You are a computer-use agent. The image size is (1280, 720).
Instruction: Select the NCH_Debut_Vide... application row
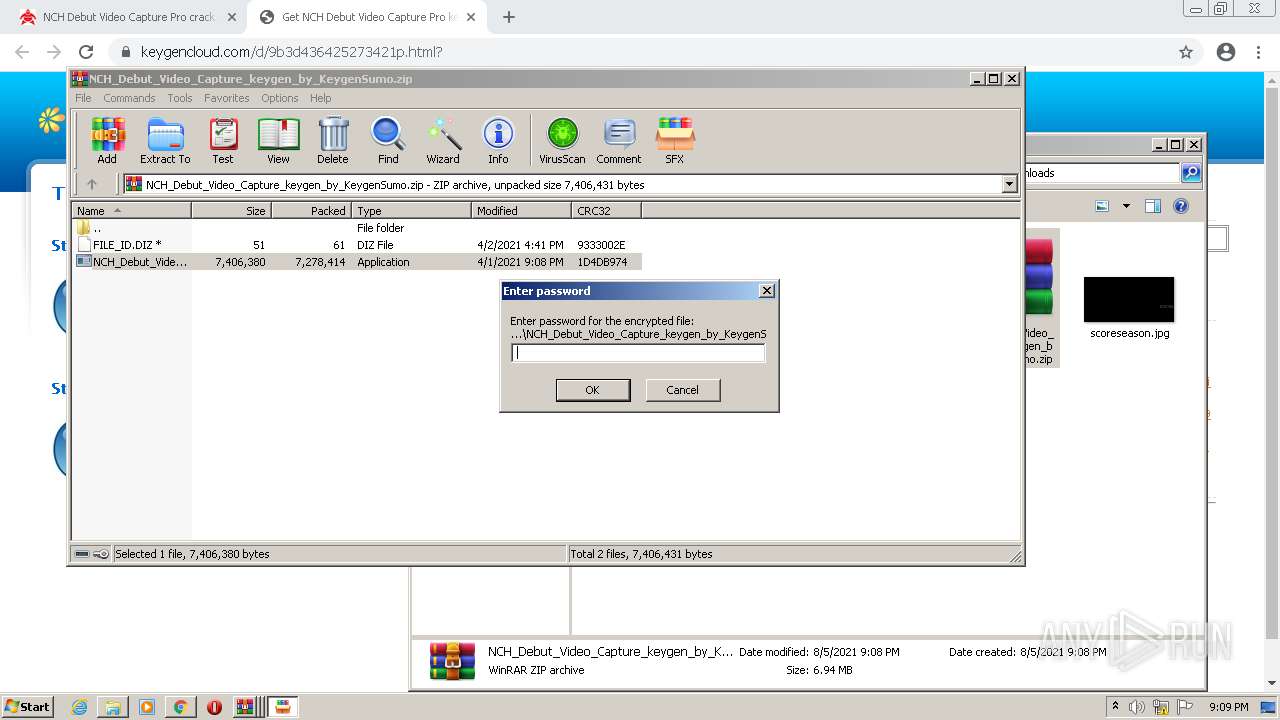click(357, 262)
